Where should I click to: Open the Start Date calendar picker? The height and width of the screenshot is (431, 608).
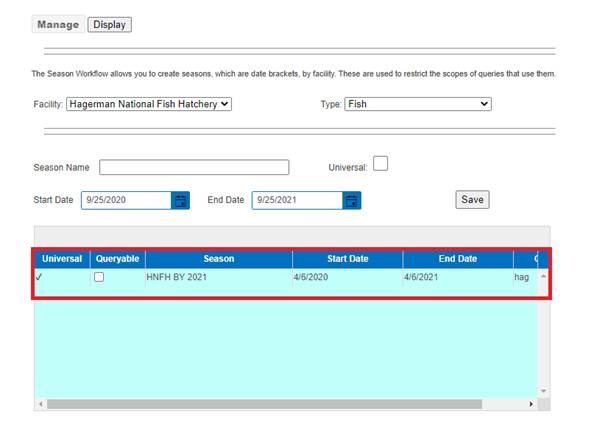click(180, 200)
